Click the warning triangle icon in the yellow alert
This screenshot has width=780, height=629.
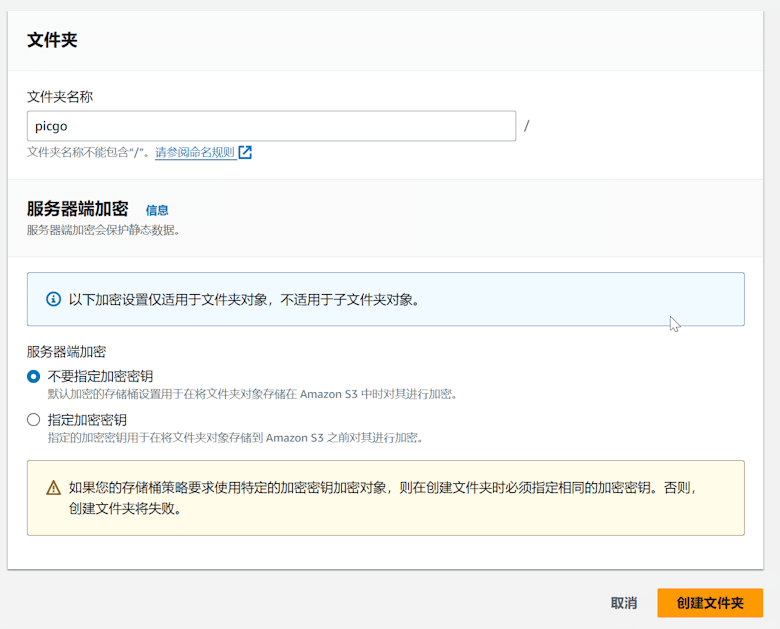tap(54, 488)
